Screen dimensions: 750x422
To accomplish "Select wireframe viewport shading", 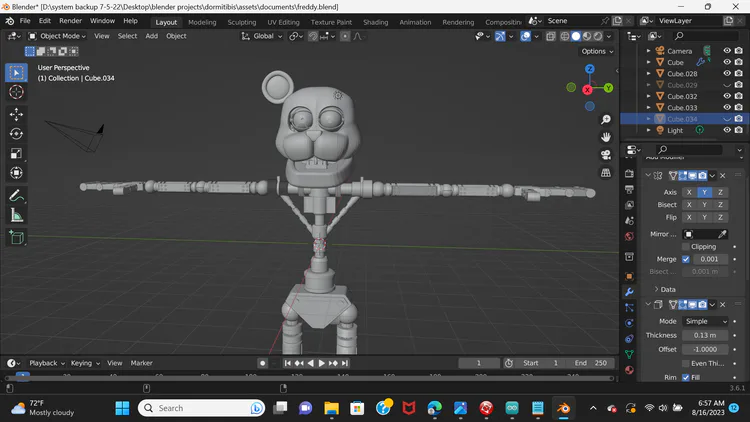I will [565, 36].
